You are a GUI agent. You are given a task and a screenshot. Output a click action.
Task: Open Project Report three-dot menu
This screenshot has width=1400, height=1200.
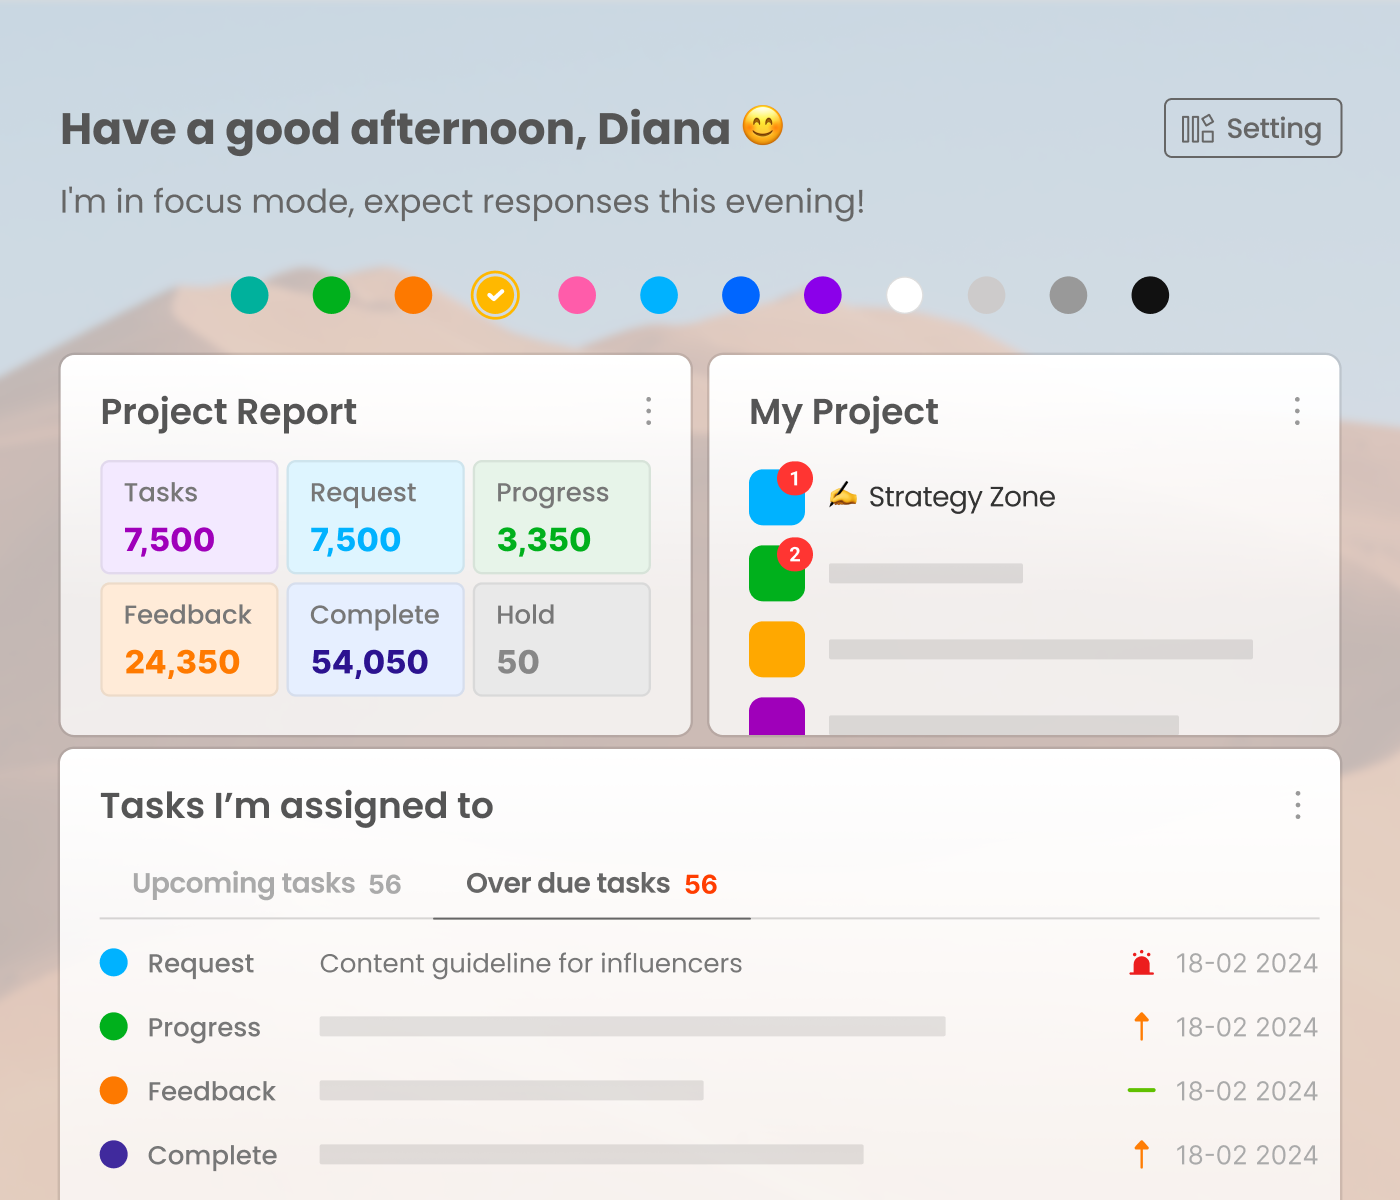[x=649, y=411]
